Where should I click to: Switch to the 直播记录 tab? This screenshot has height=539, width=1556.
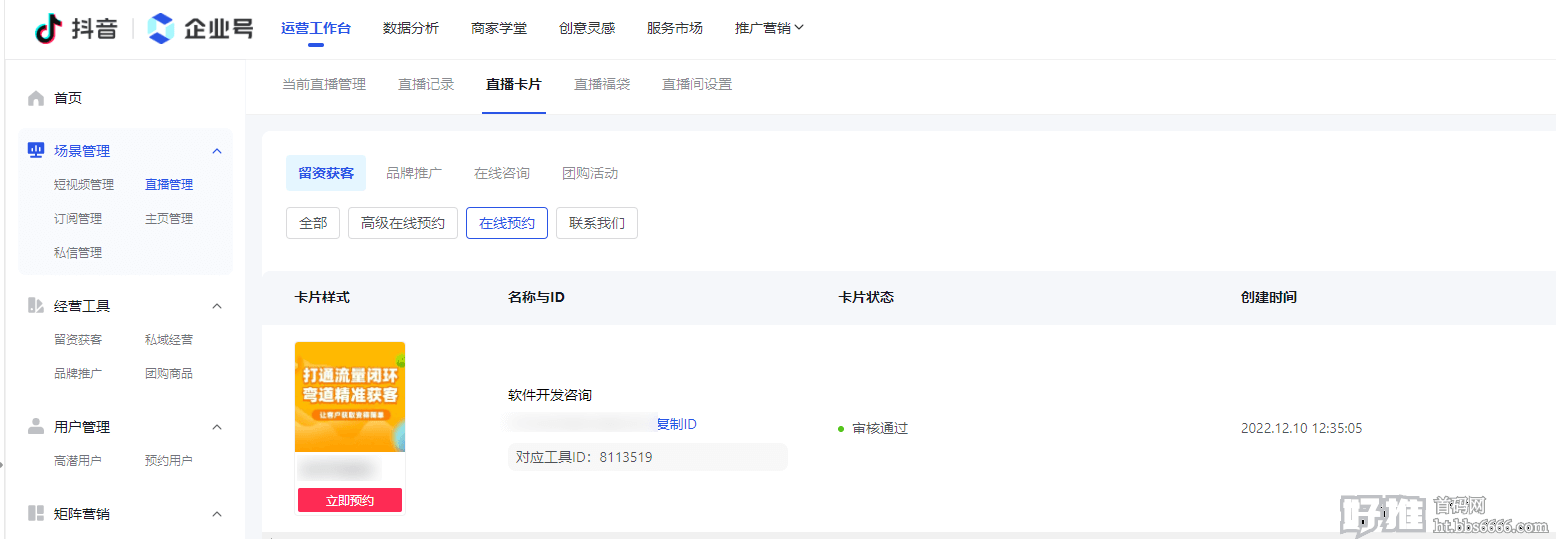click(426, 85)
